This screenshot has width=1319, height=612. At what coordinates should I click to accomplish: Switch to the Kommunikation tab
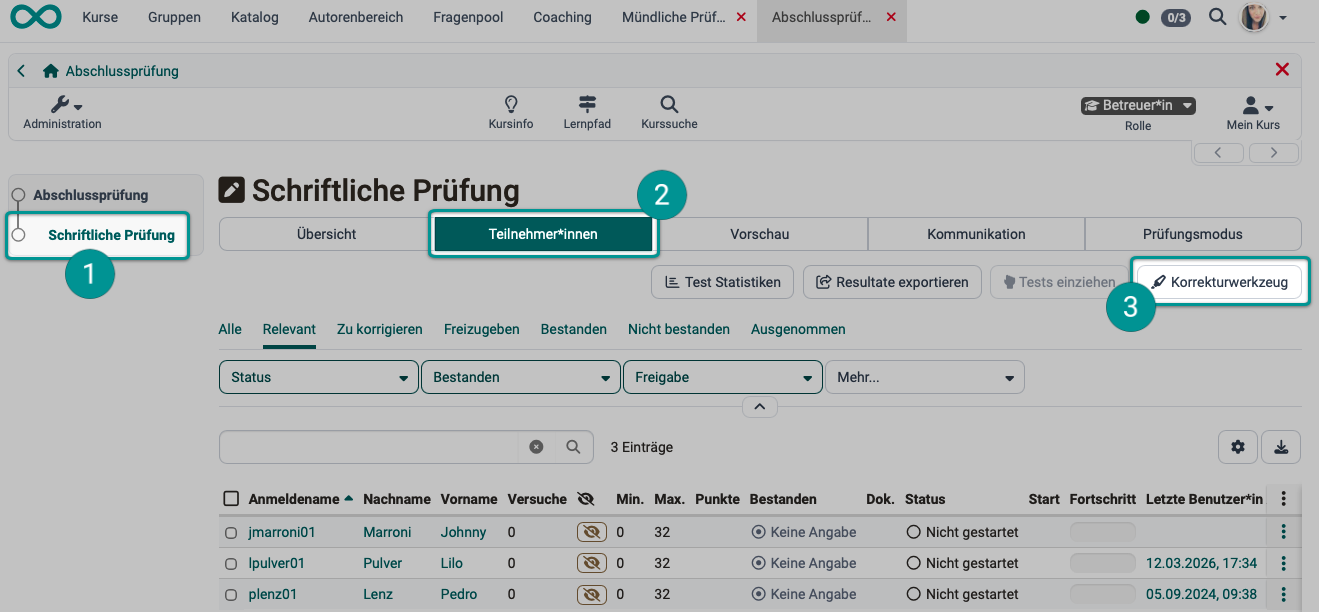pyautogui.click(x=976, y=234)
